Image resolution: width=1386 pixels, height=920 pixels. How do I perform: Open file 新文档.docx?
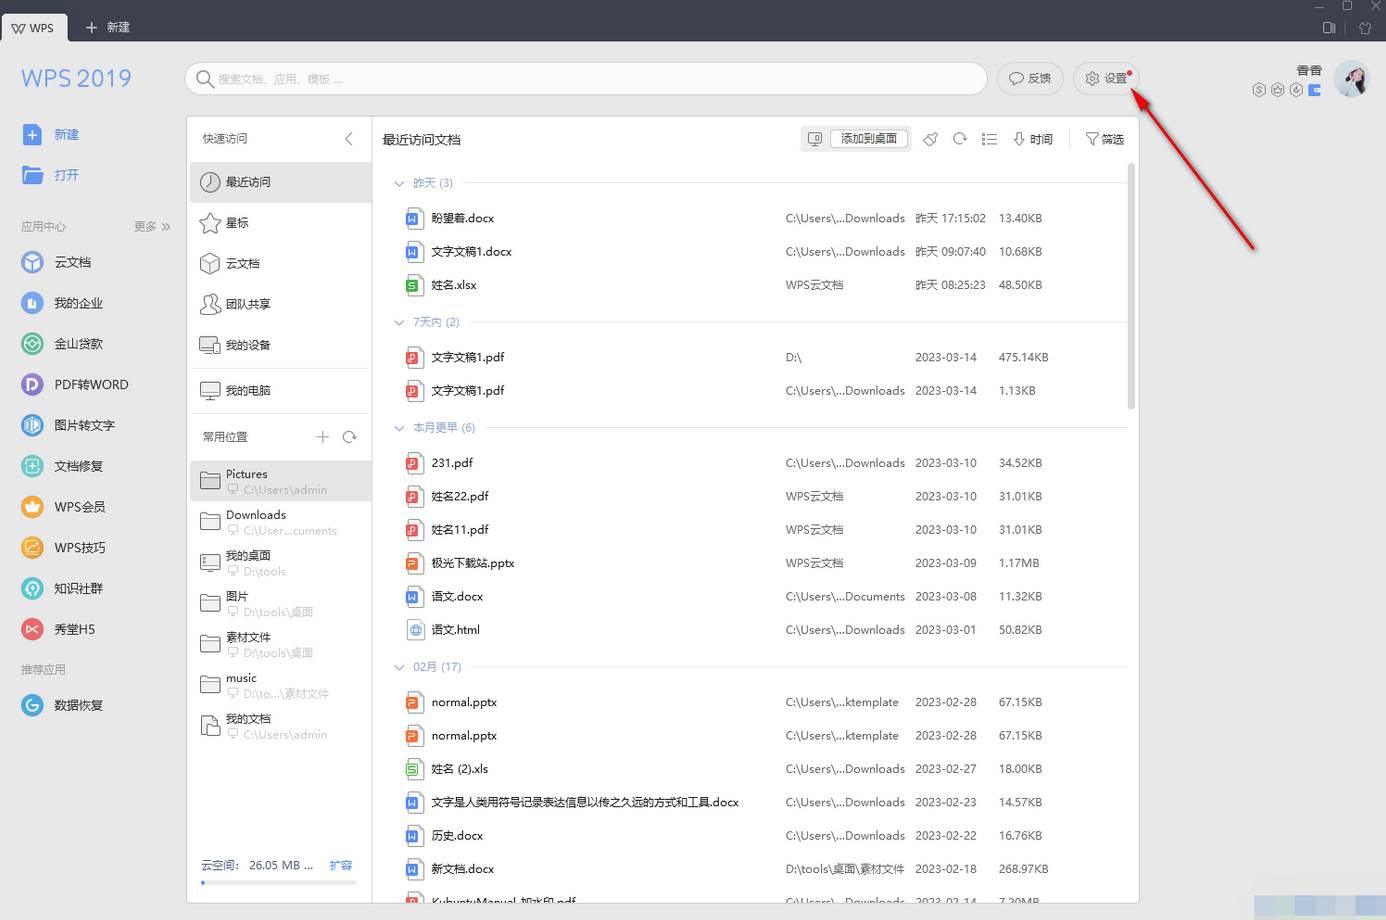pos(462,869)
